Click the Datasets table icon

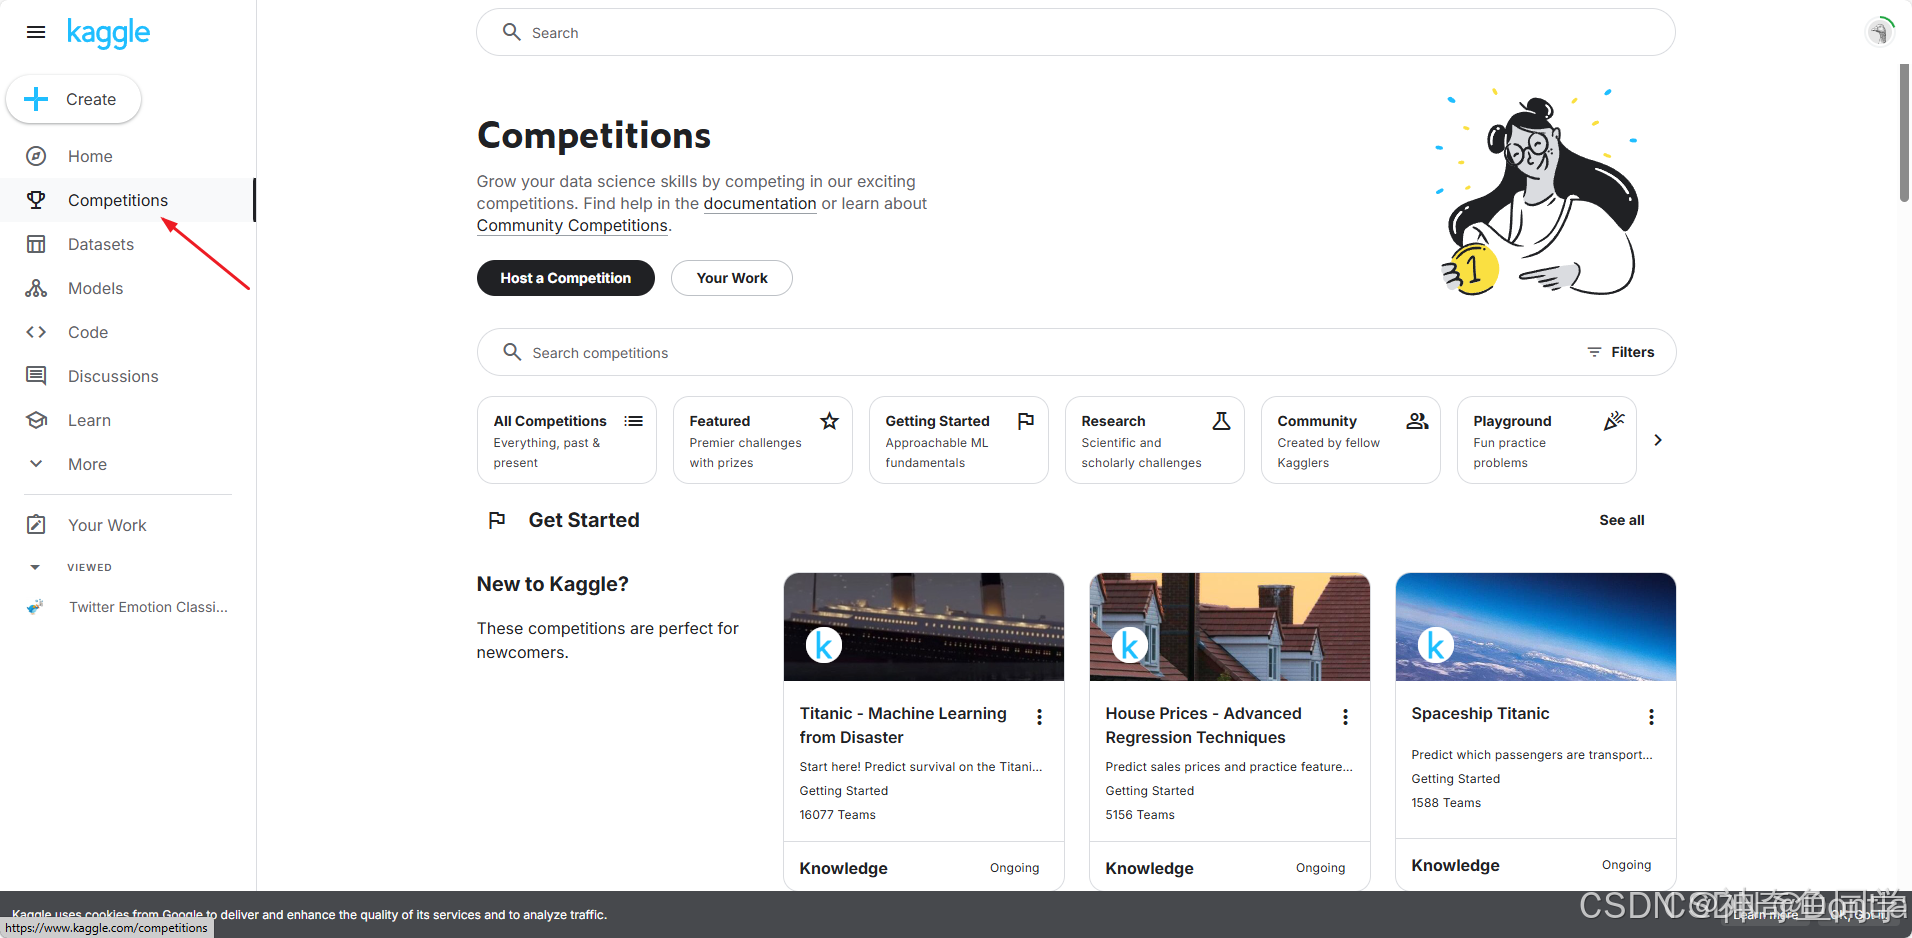coord(36,244)
